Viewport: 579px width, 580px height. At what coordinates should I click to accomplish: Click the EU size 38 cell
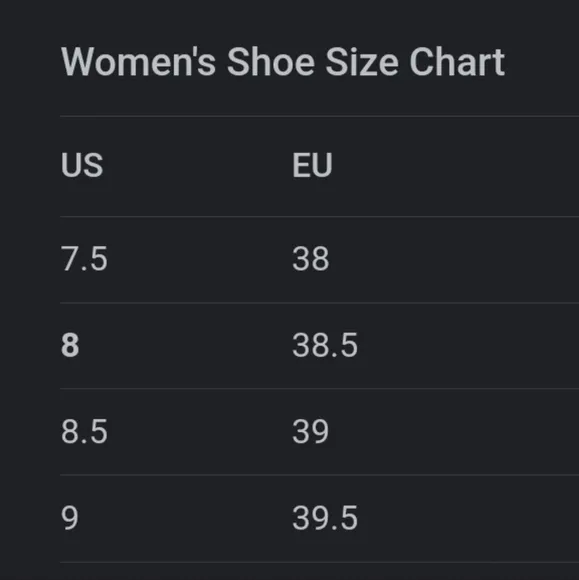(x=310, y=259)
